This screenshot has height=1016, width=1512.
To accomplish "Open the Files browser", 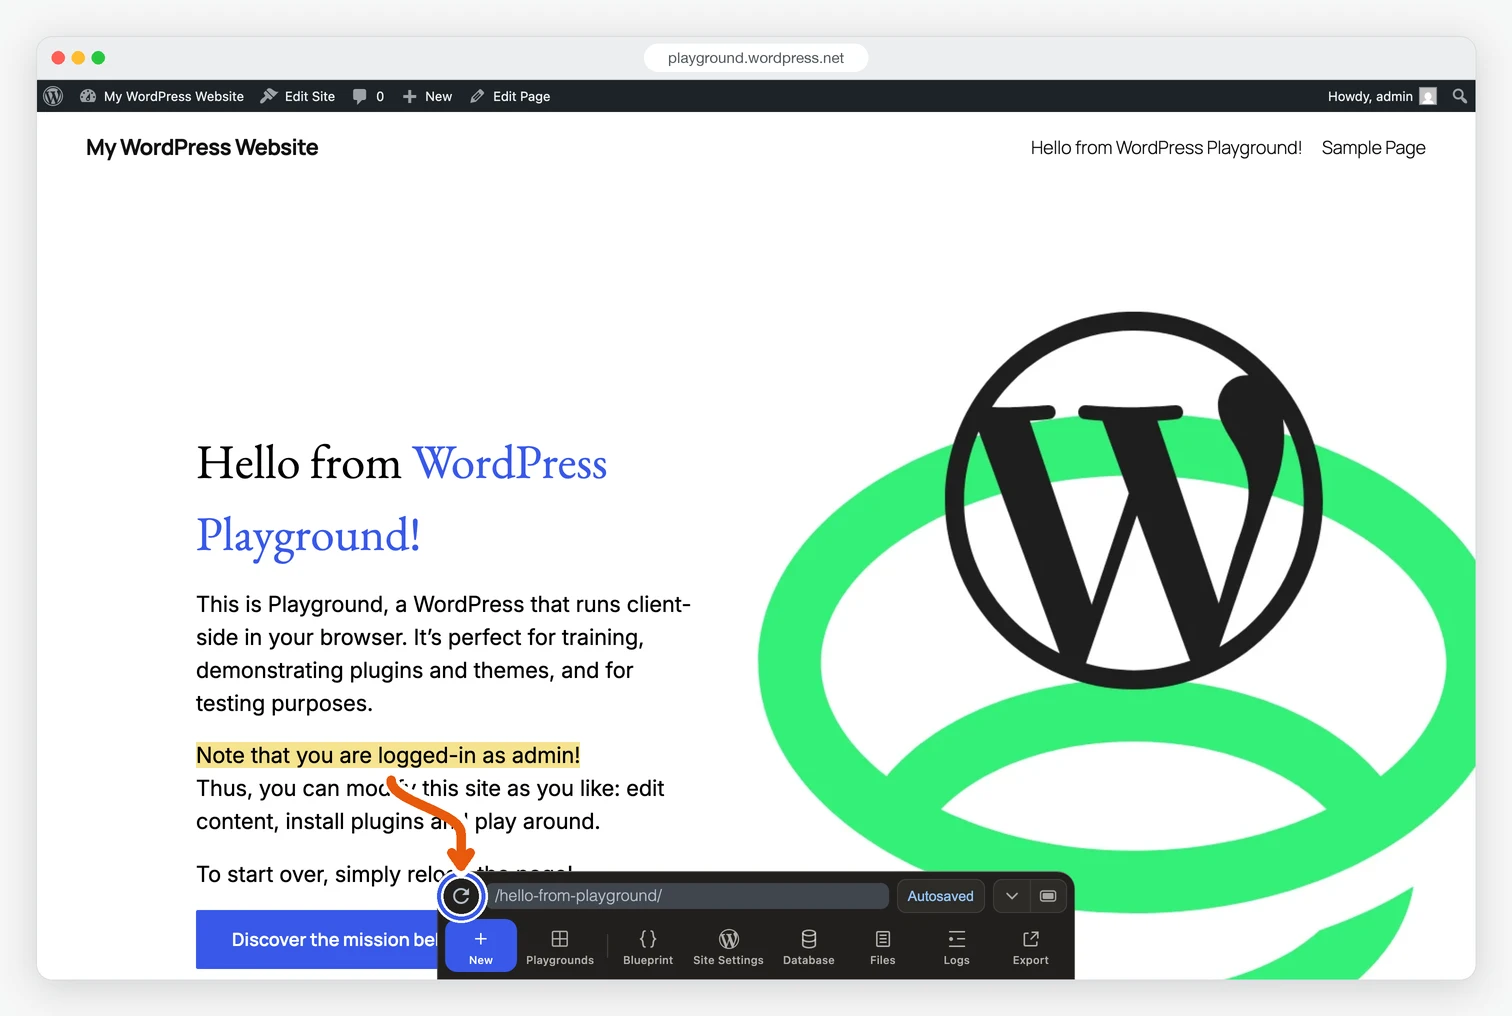I will click(x=883, y=946).
